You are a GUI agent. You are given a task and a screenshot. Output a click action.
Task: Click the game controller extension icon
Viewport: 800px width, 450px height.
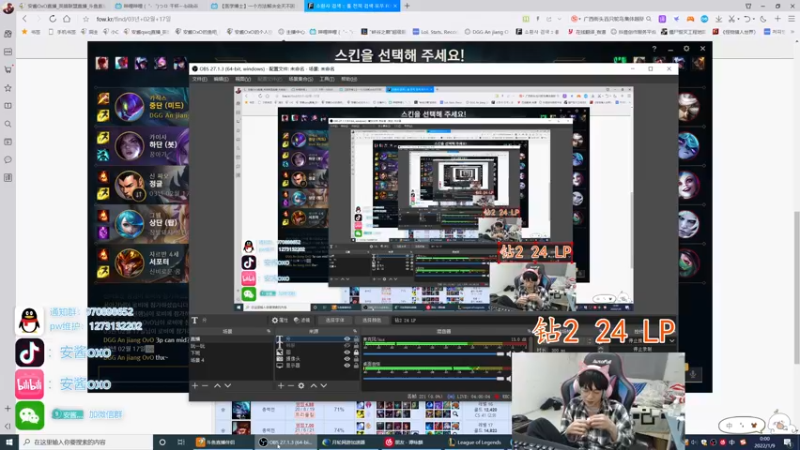tap(690, 19)
